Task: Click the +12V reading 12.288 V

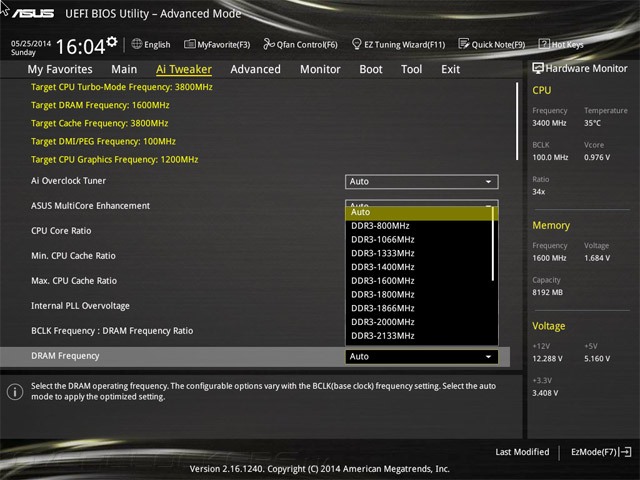Action: [x=547, y=358]
